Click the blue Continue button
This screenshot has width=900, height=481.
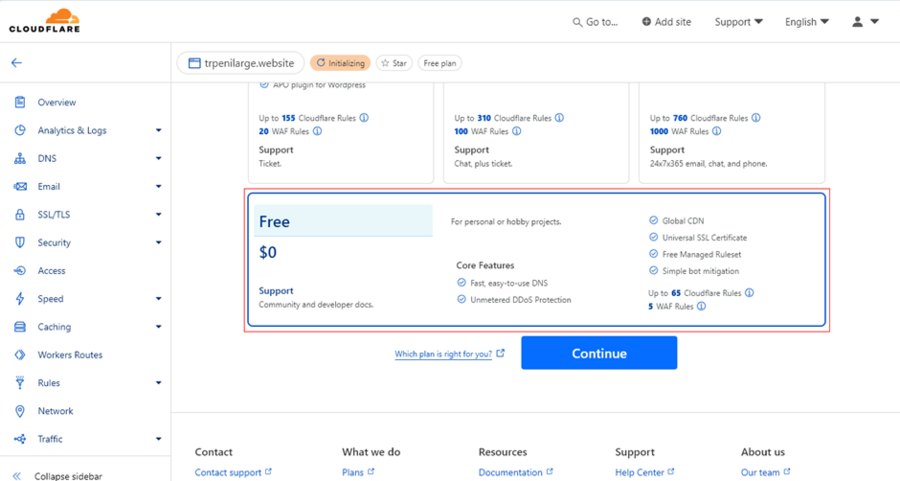pyautogui.click(x=599, y=353)
